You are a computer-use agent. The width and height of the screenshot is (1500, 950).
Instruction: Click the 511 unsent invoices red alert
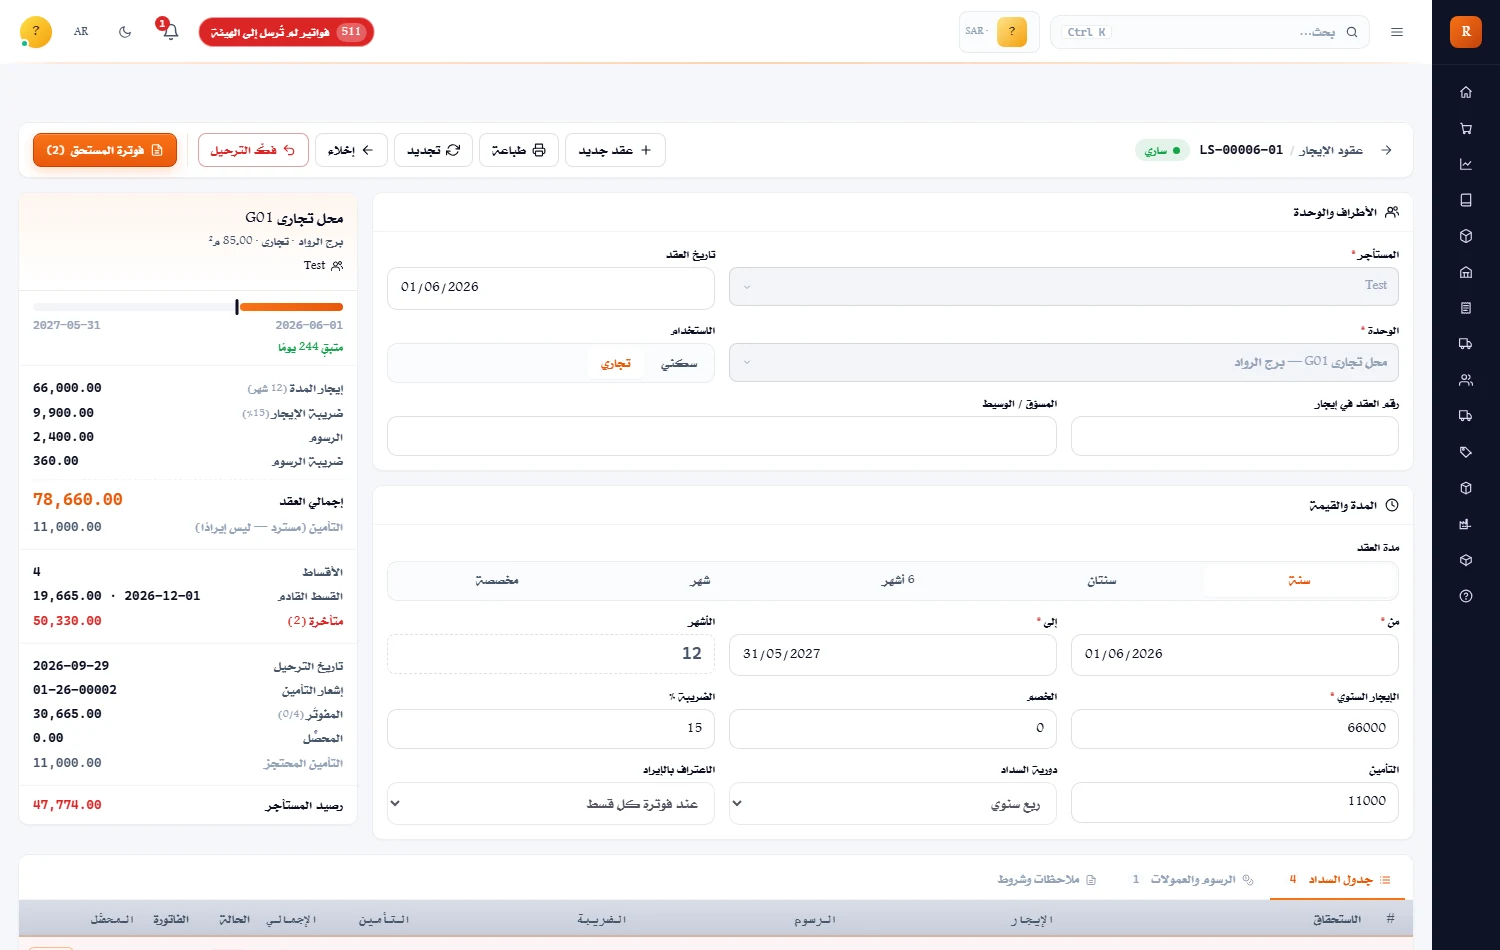coord(286,32)
